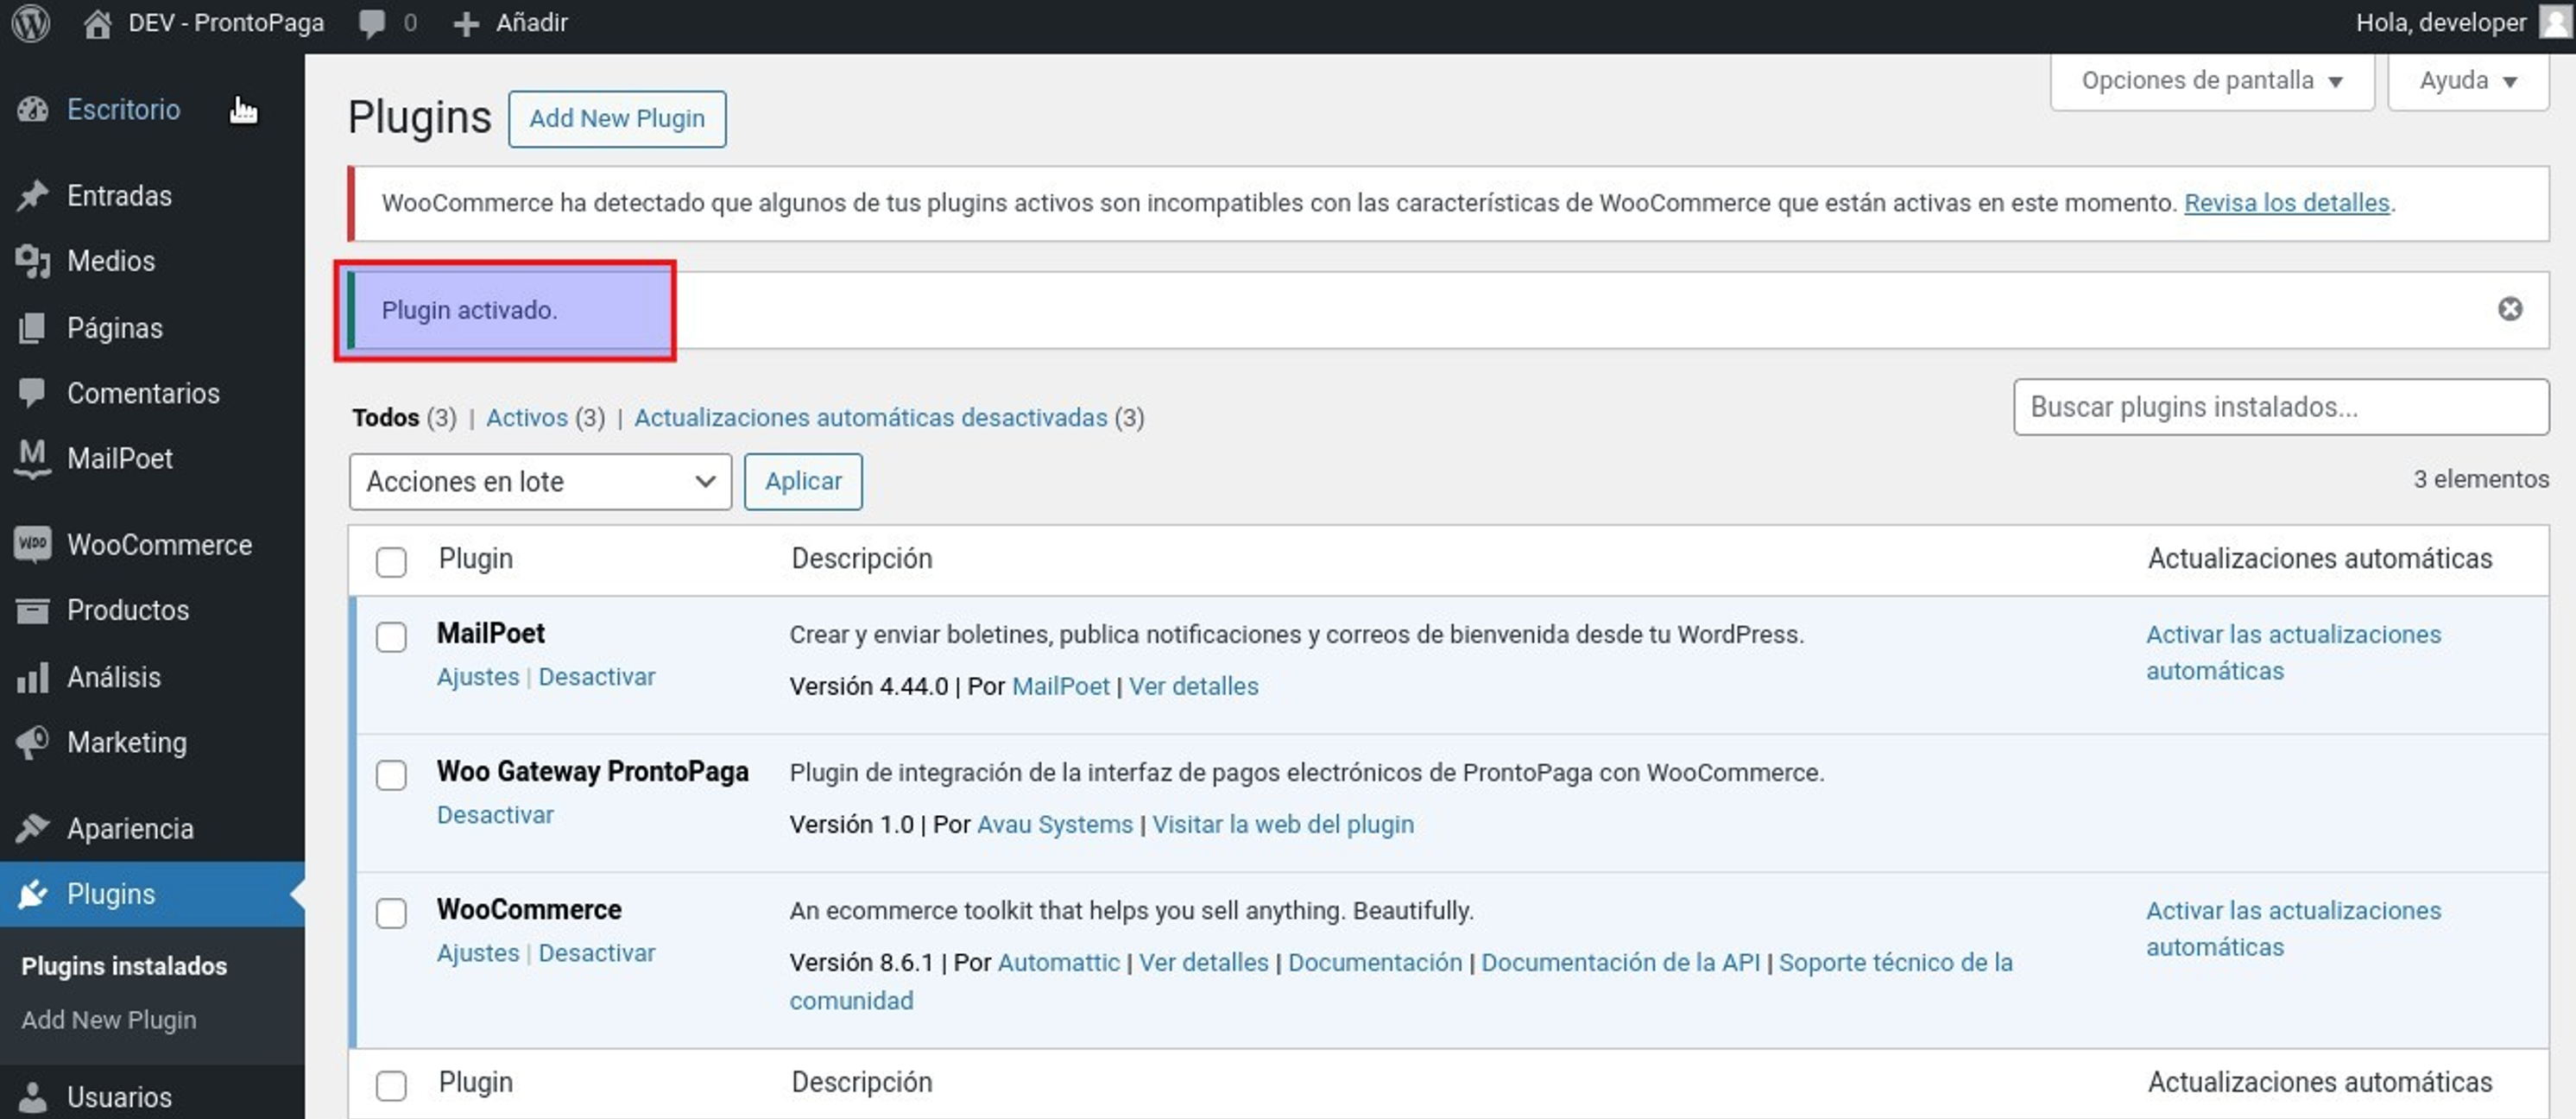This screenshot has width=2576, height=1119.
Task: Toggle the select-all checkbox in table header
Action: pos(391,561)
